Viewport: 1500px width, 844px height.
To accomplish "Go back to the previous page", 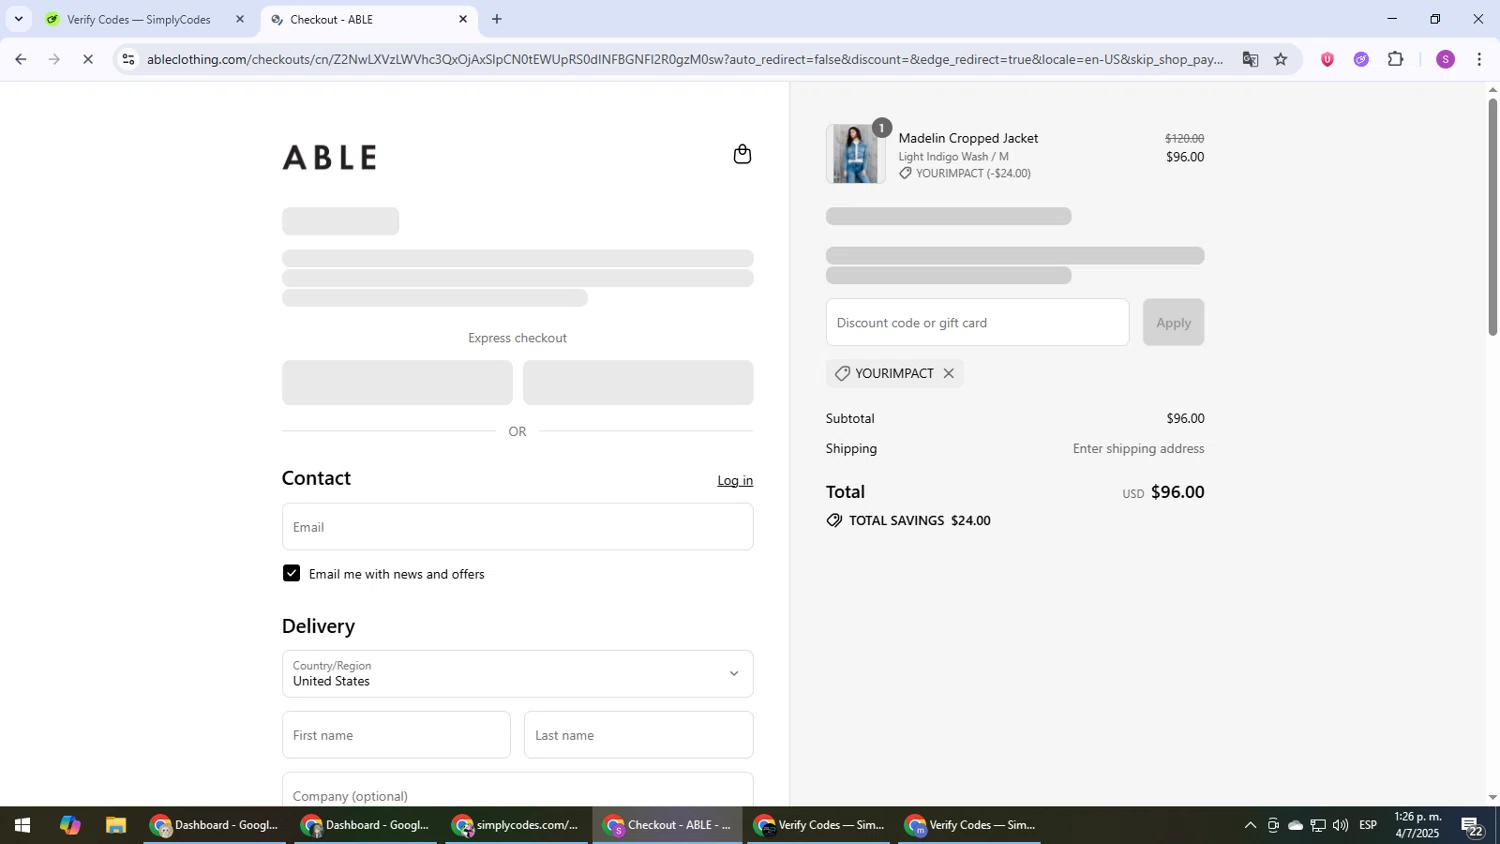I will point(20,59).
